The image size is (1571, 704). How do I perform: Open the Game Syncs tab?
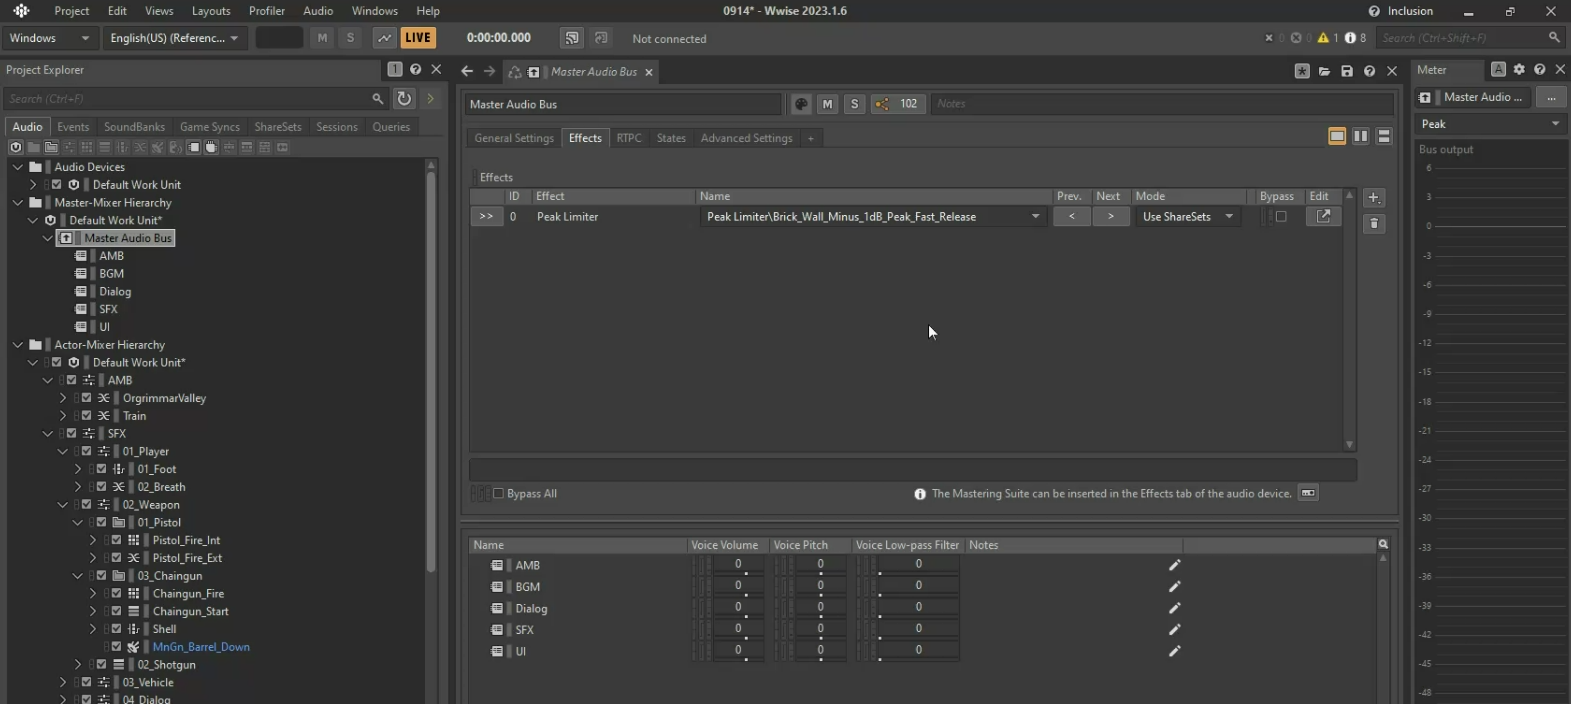(x=210, y=127)
